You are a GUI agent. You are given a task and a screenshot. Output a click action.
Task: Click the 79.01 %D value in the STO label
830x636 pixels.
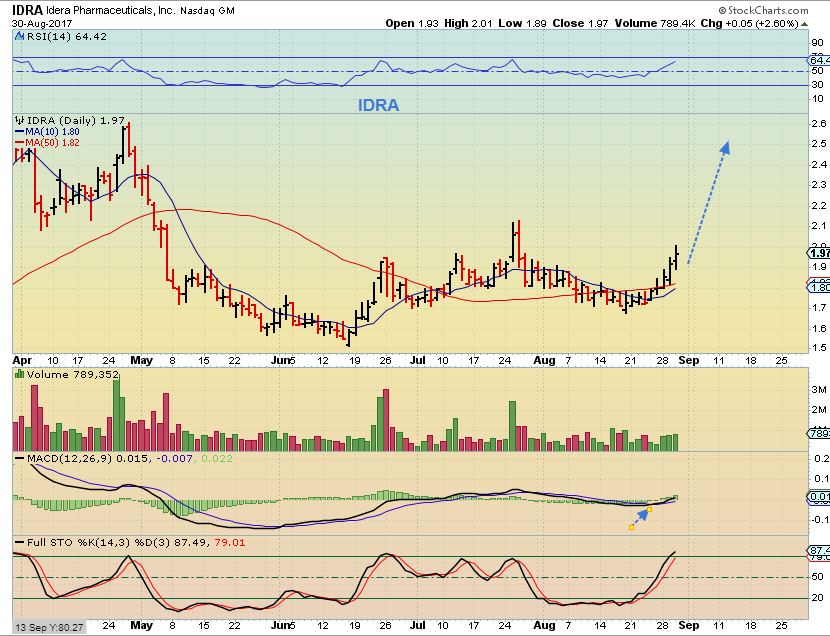pos(230,542)
